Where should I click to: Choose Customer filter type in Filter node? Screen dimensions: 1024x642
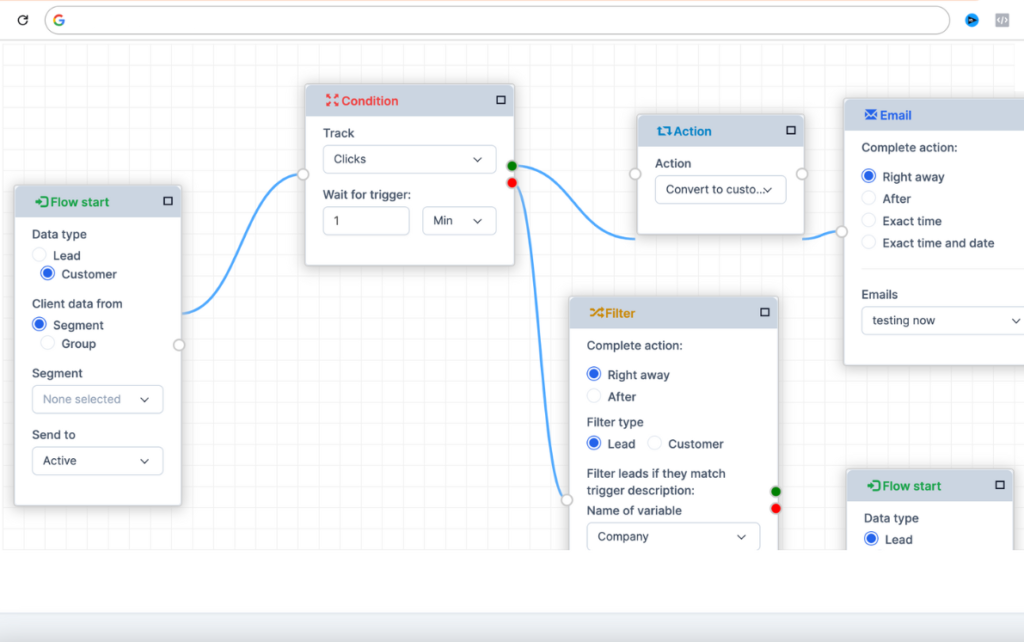[654, 443]
